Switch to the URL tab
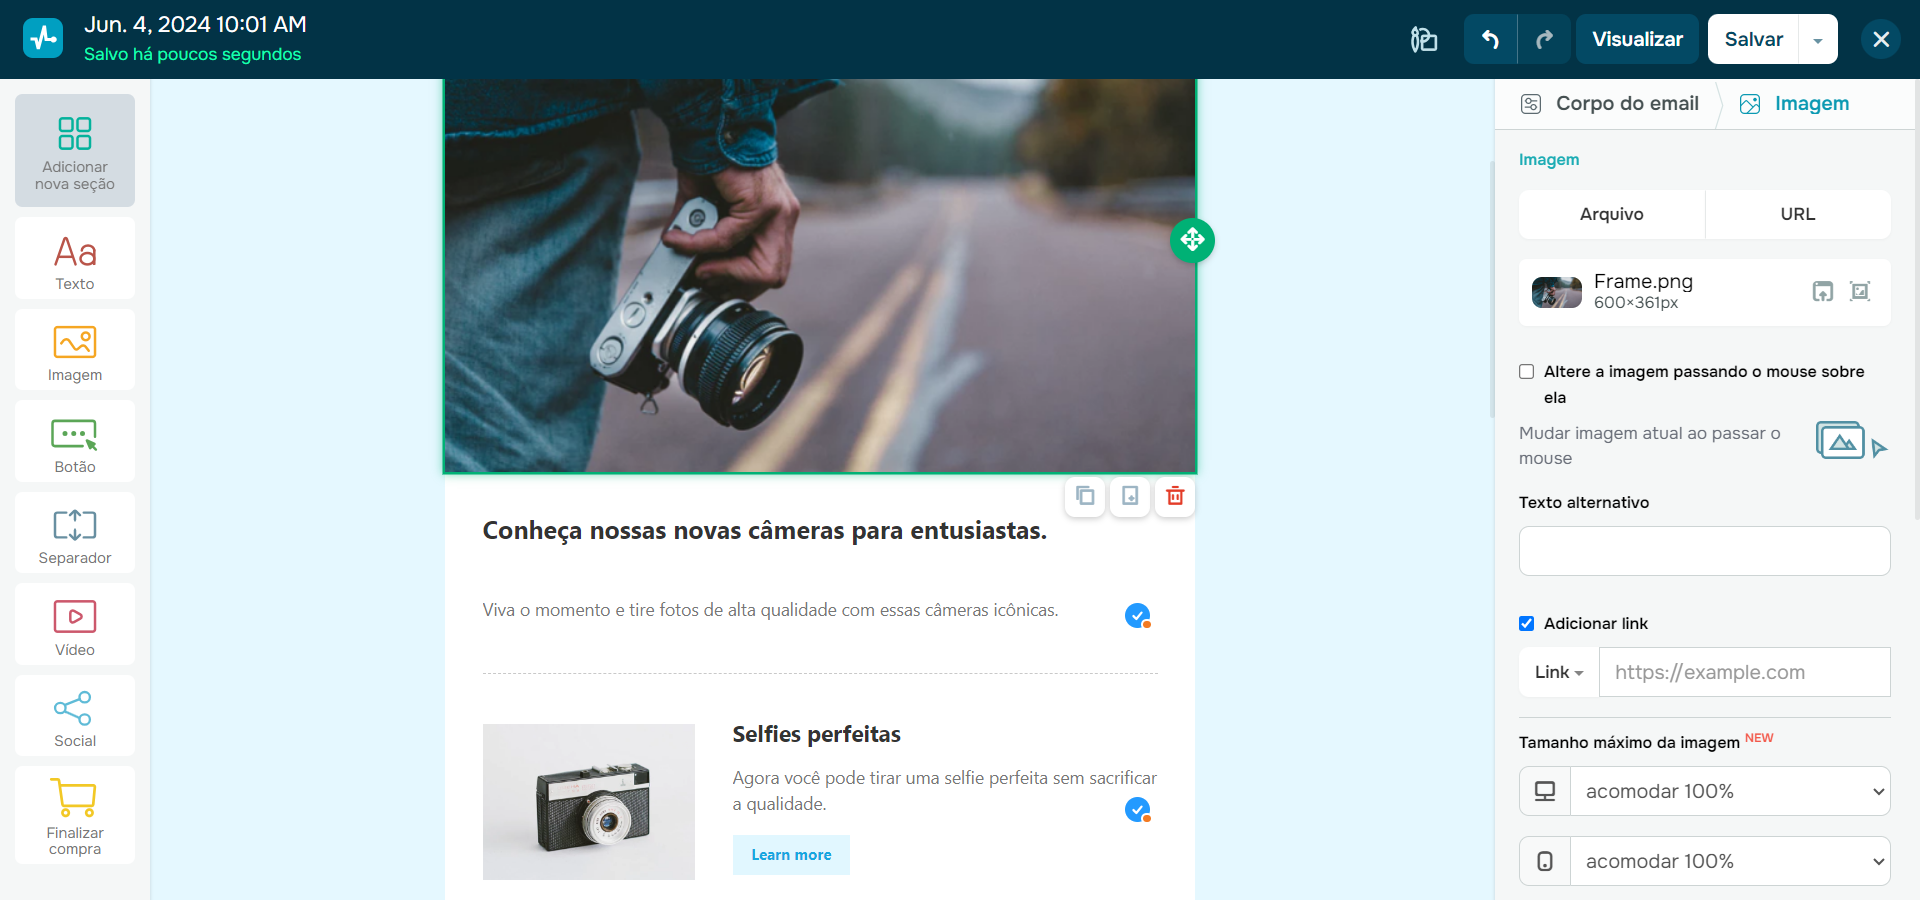Viewport: 1920px width, 900px height. [1798, 214]
